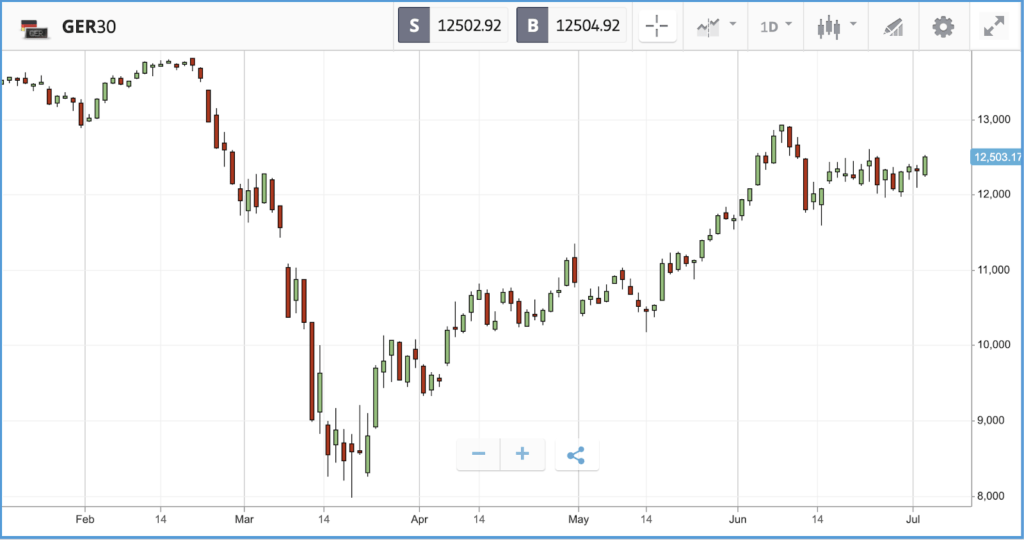Click the 12,503.17 current price label

click(x=997, y=157)
